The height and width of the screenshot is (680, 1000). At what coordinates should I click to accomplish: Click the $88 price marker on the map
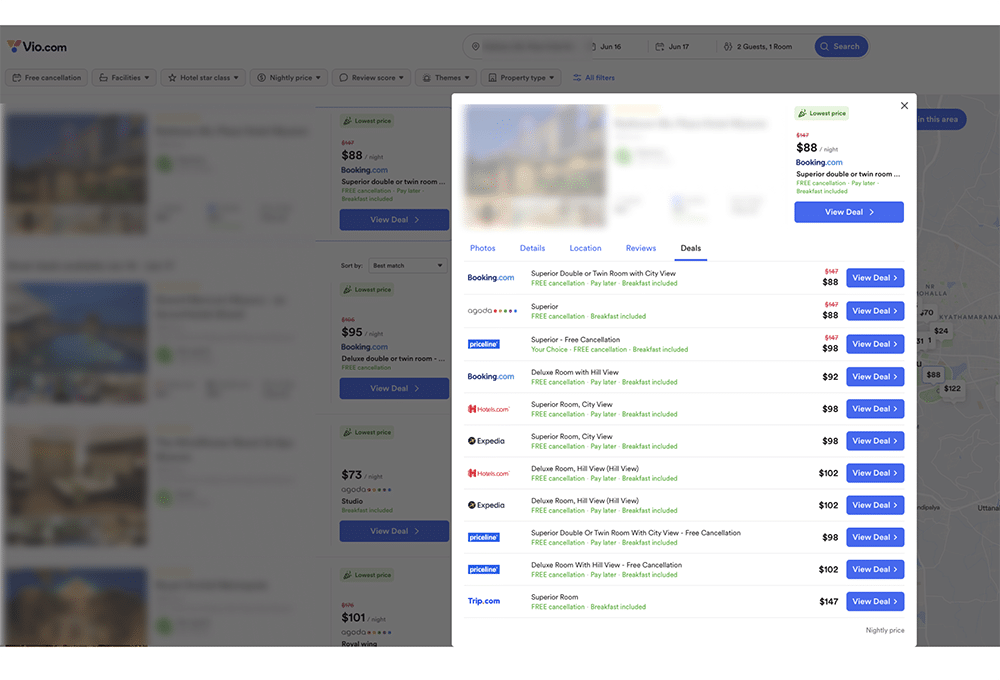point(933,375)
